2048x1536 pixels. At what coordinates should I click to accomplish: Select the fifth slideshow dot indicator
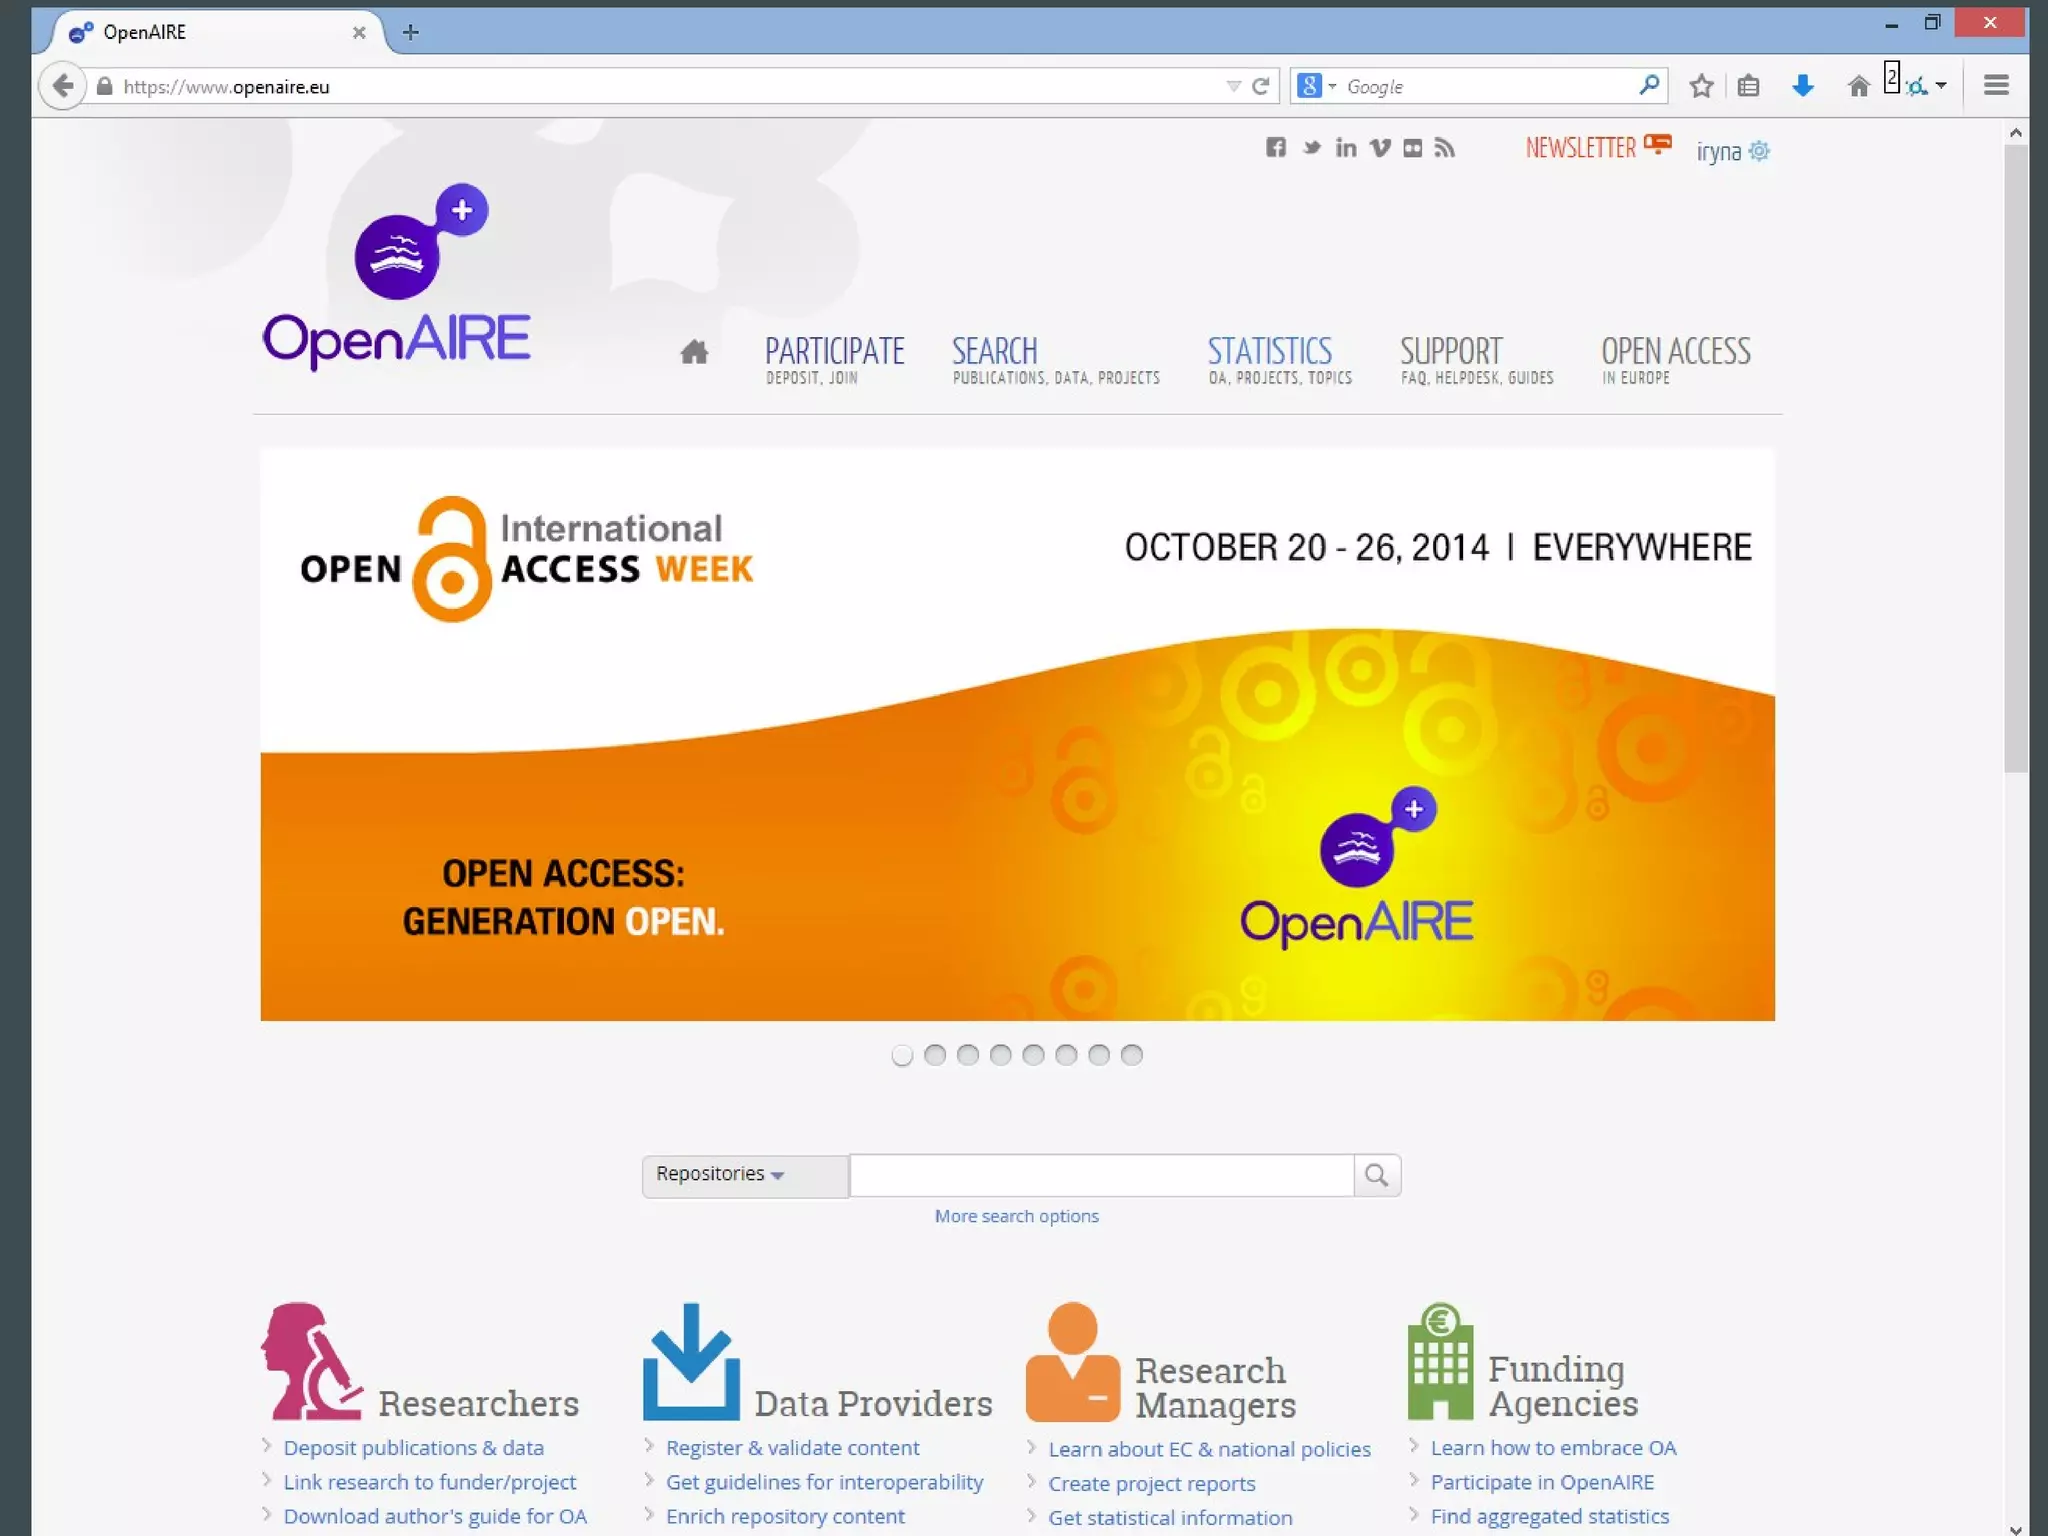pos(1033,1055)
